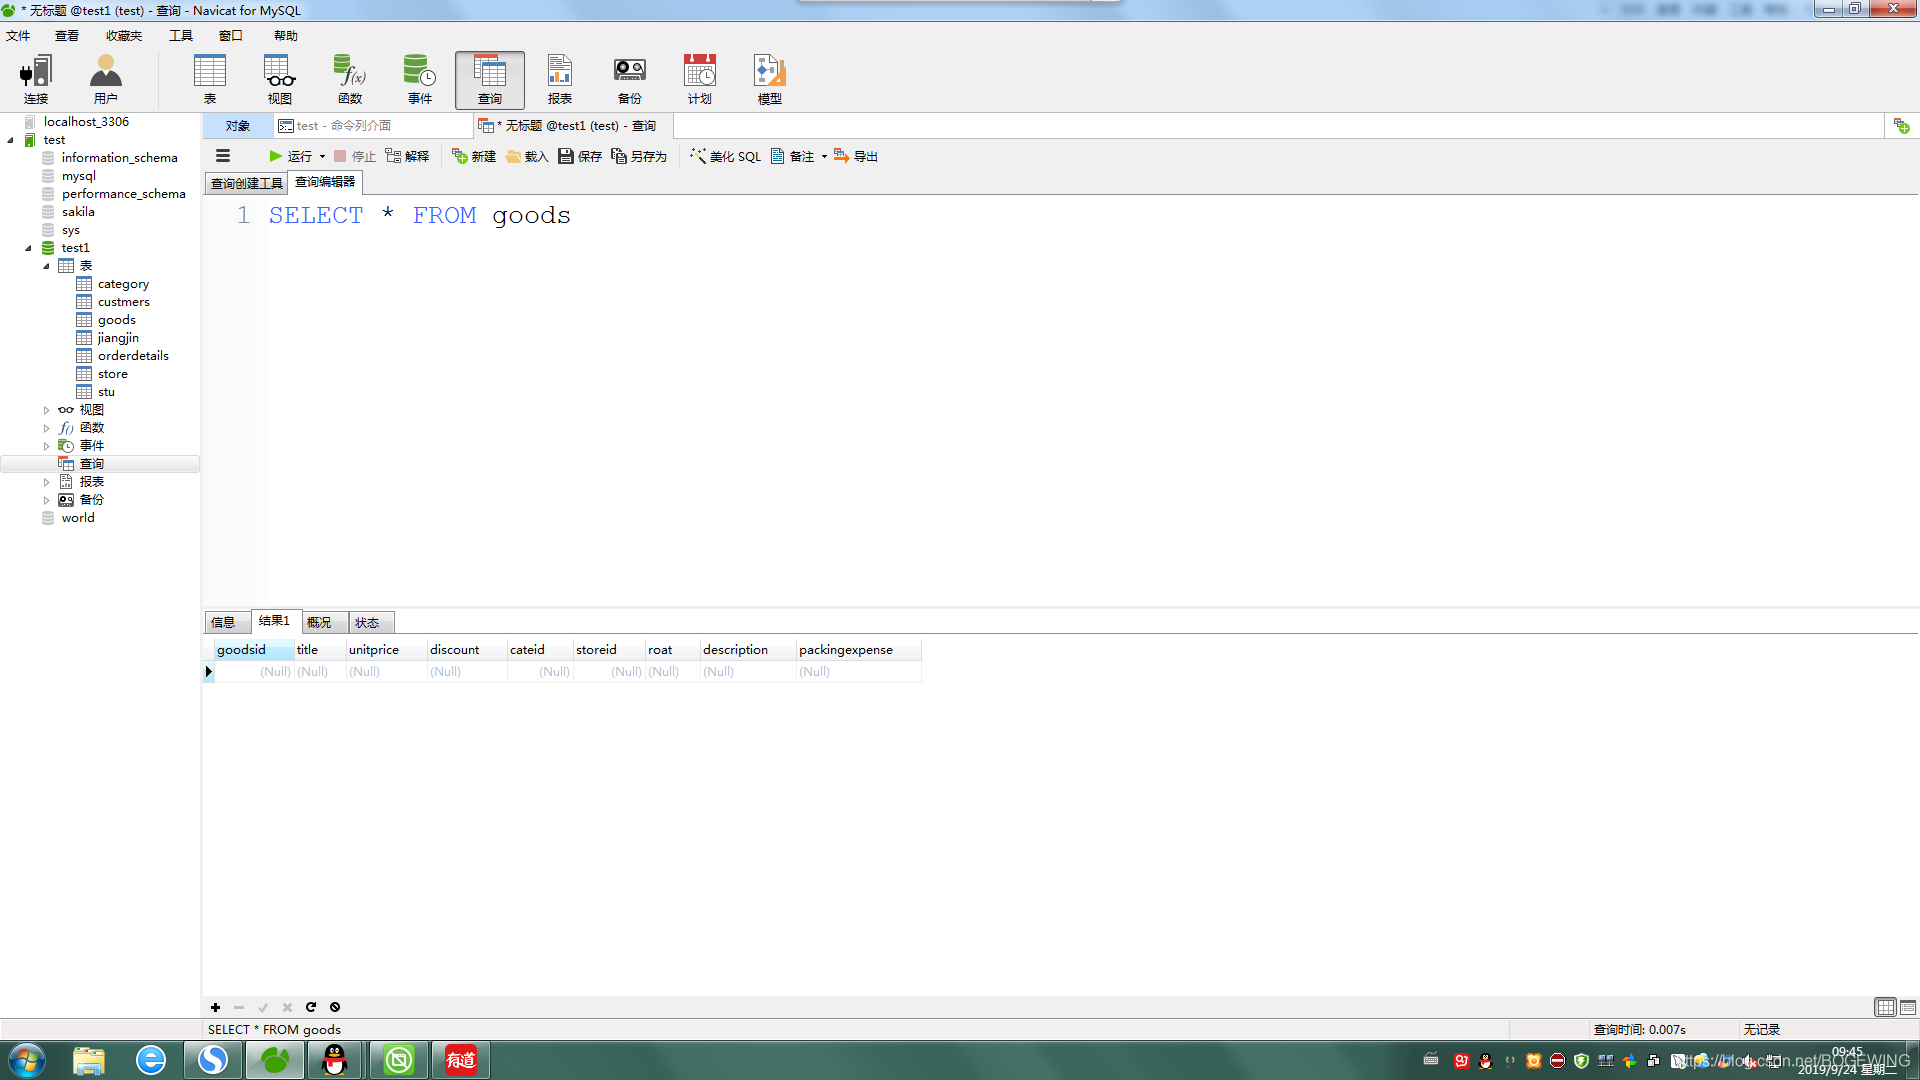Switch to test - 命令列界面 tab
This screenshot has width=1920, height=1080.
click(374, 126)
